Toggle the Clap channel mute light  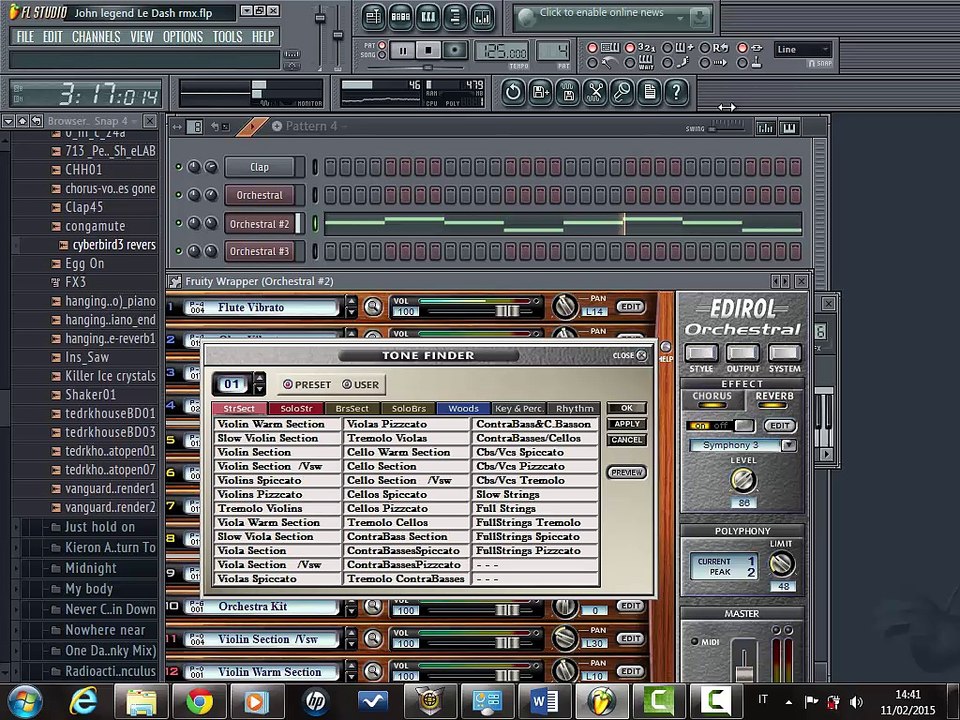179,167
